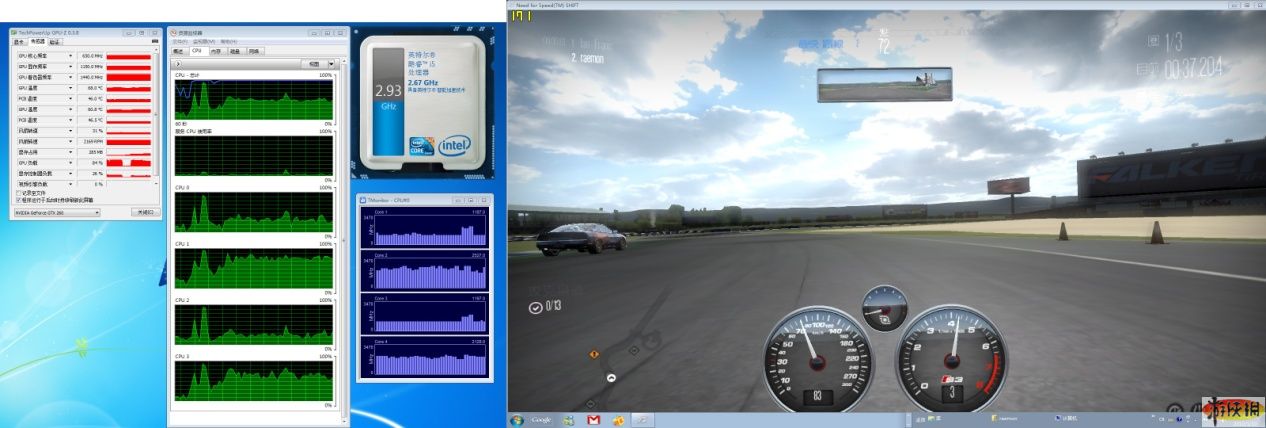
Task: Open the first menu in Resource Monitor's menu bar
Action: pyautogui.click(x=180, y=41)
